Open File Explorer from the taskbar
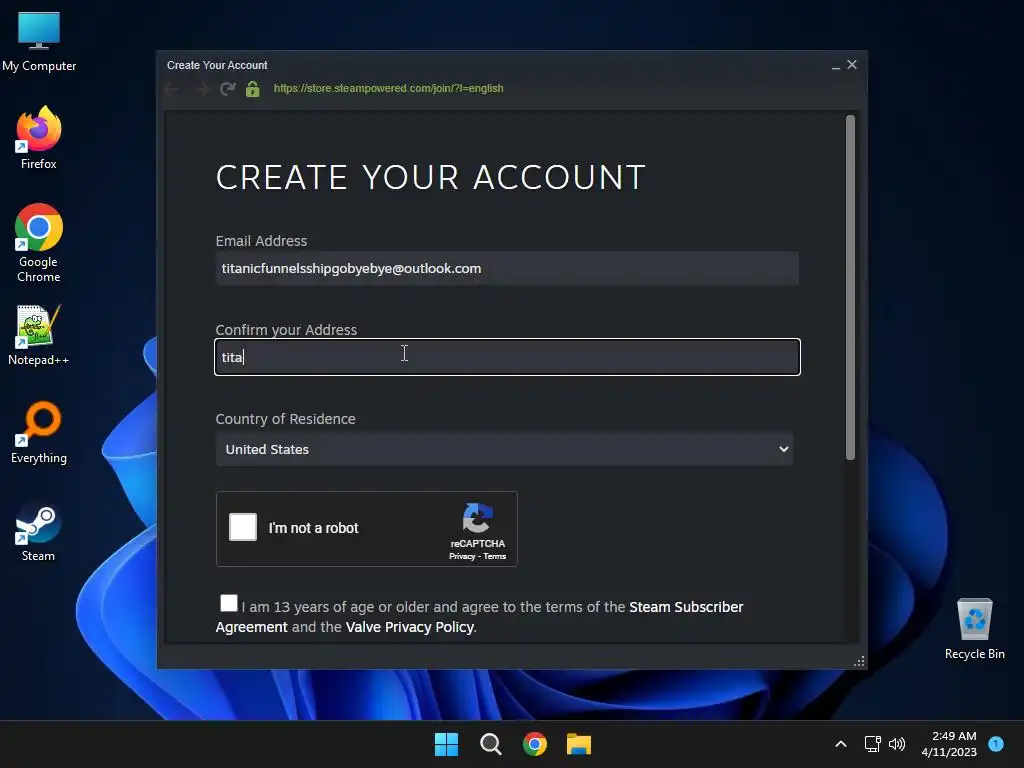 point(579,744)
